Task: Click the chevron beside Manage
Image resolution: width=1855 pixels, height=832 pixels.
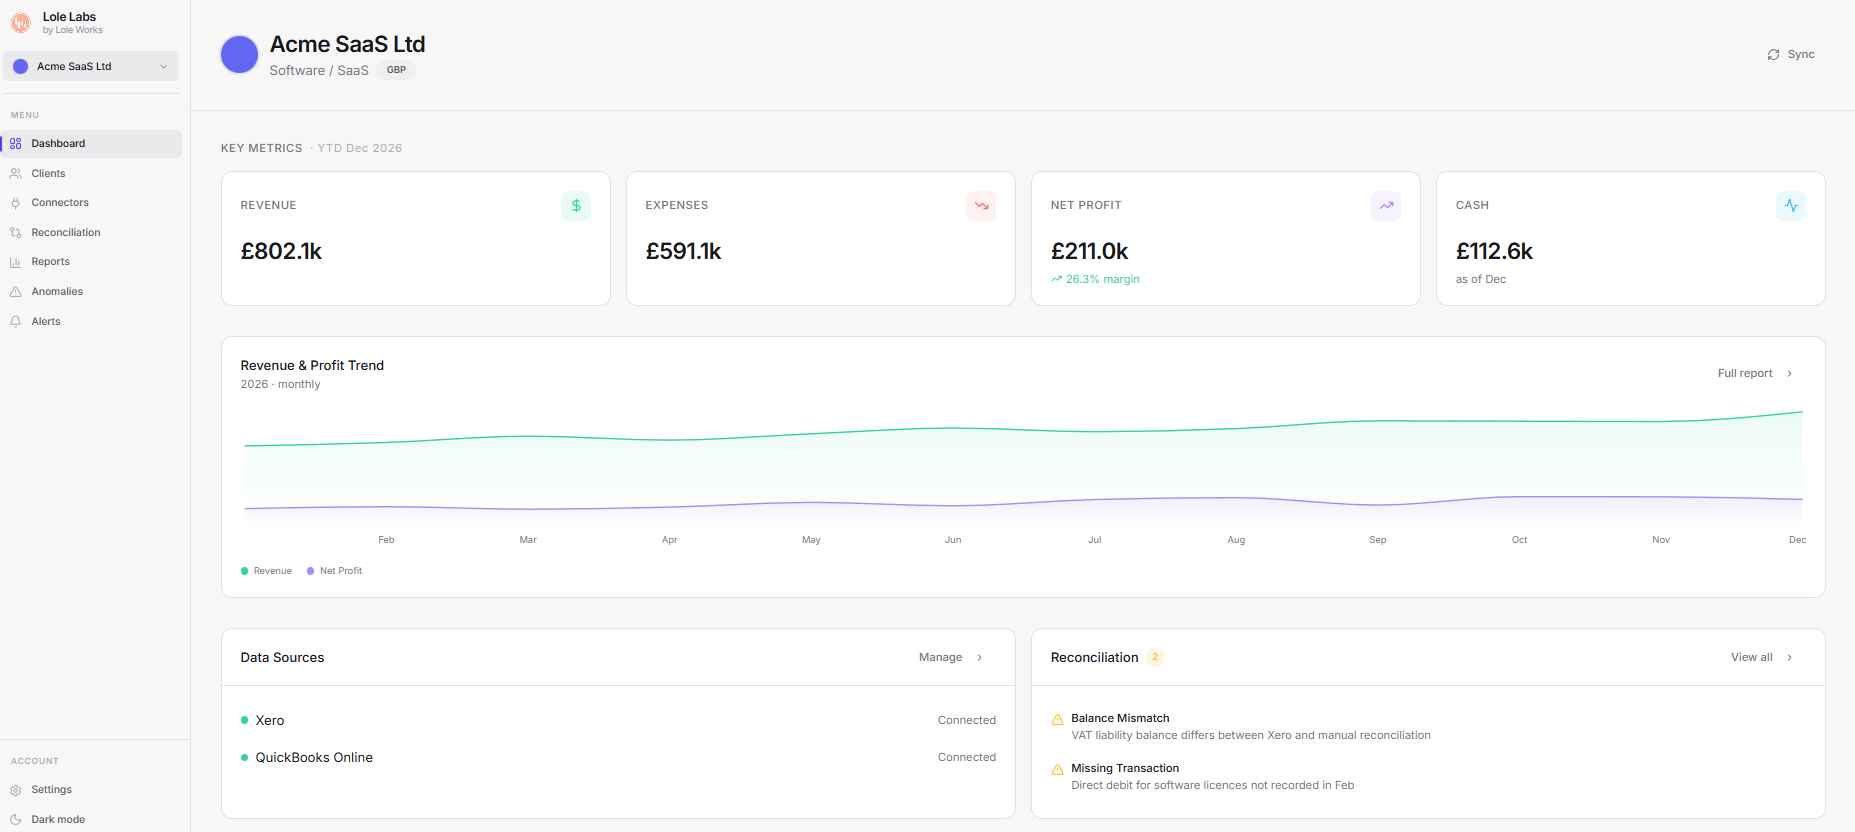Action: coord(980,658)
